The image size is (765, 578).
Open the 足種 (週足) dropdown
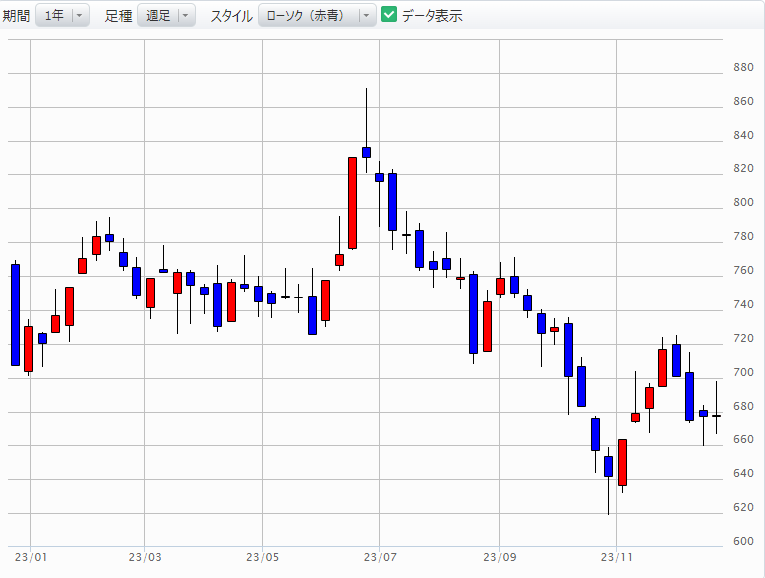coord(166,16)
